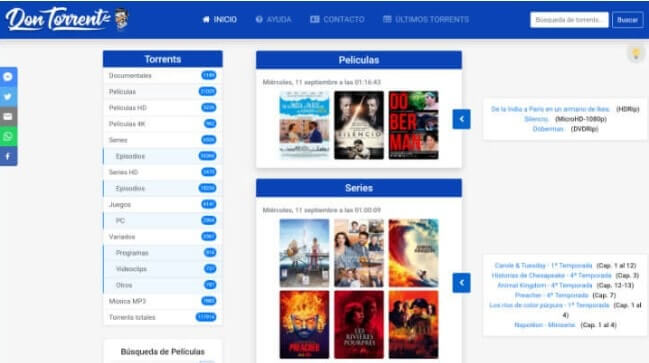Go to Inicio in the top navigation
The height and width of the screenshot is (363, 649).
pos(219,19)
